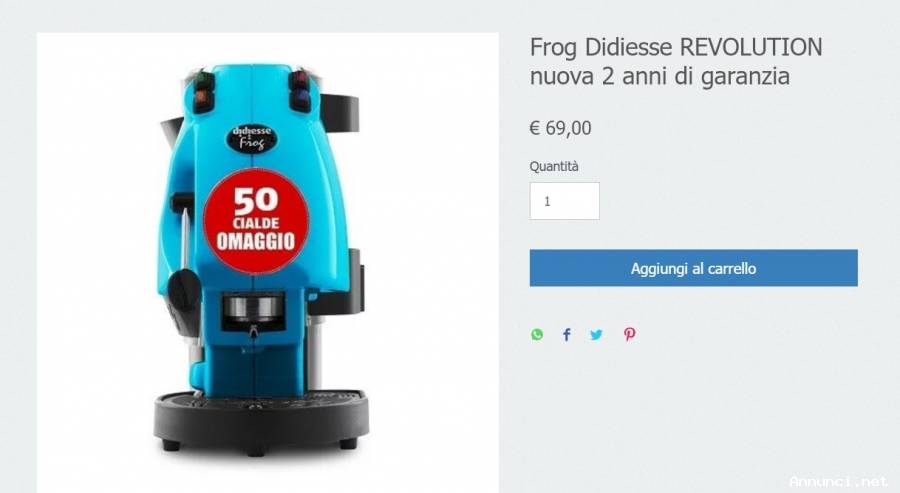This screenshot has height=493, width=900.
Task: Click the € 69,00 price text
Action: (x=560, y=128)
